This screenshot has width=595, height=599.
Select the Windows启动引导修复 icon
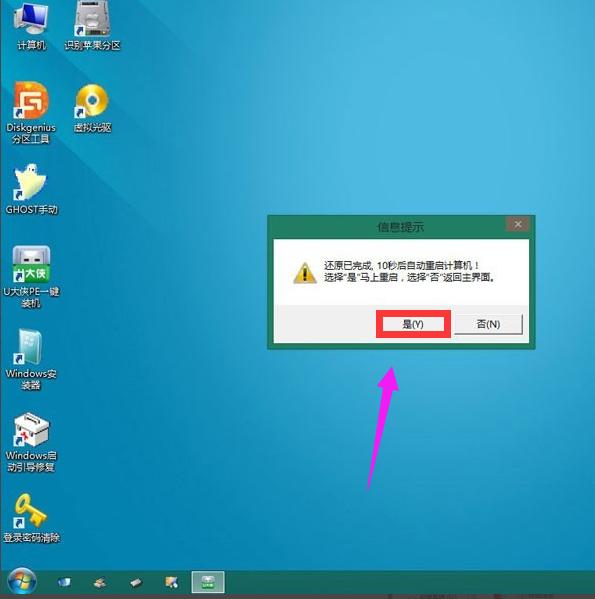pos(31,442)
